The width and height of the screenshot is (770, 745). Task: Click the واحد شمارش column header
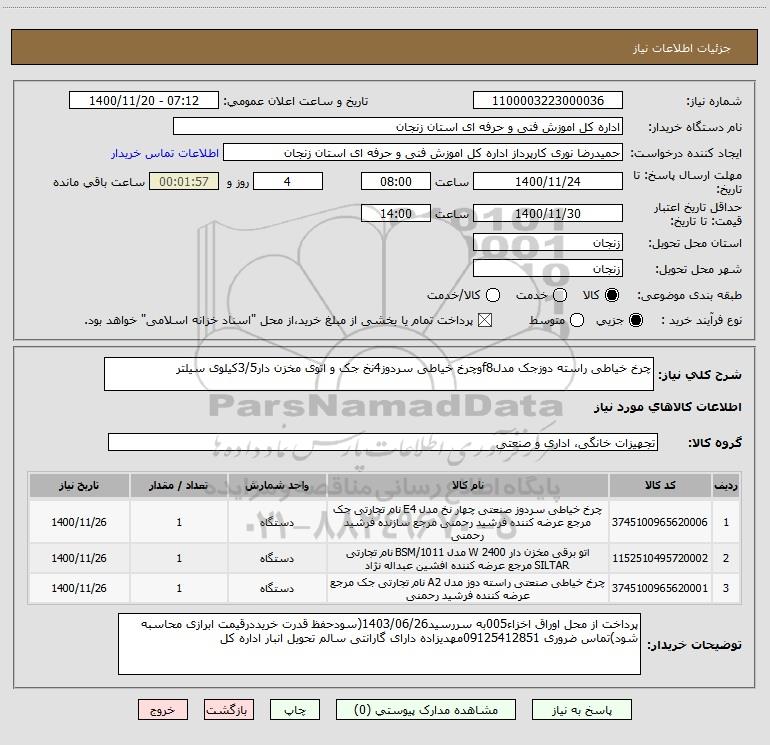point(277,485)
